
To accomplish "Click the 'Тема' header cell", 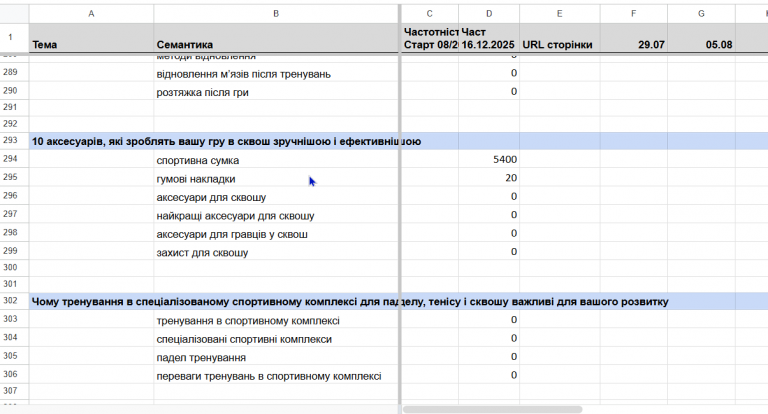I will click(x=91, y=38).
